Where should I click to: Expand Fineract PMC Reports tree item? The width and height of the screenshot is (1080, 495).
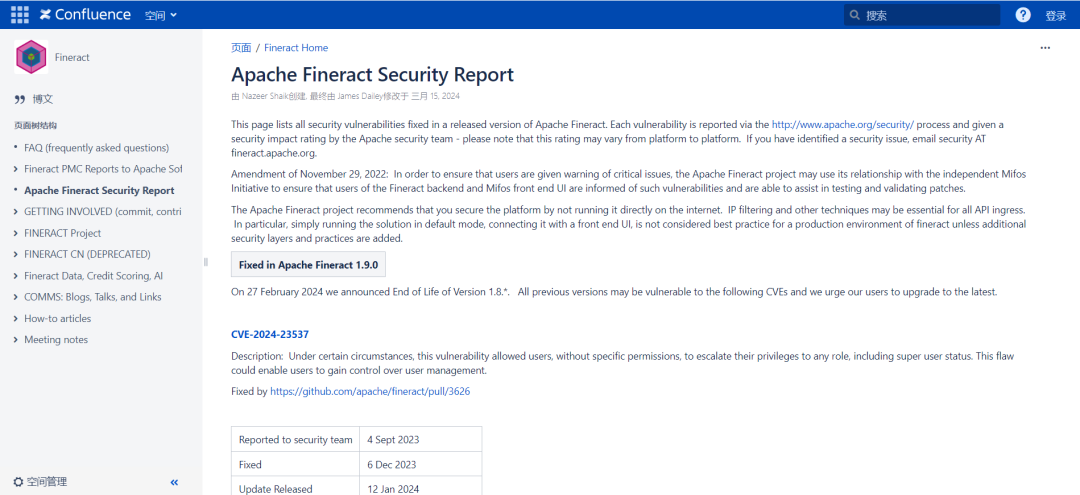(x=16, y=169)
